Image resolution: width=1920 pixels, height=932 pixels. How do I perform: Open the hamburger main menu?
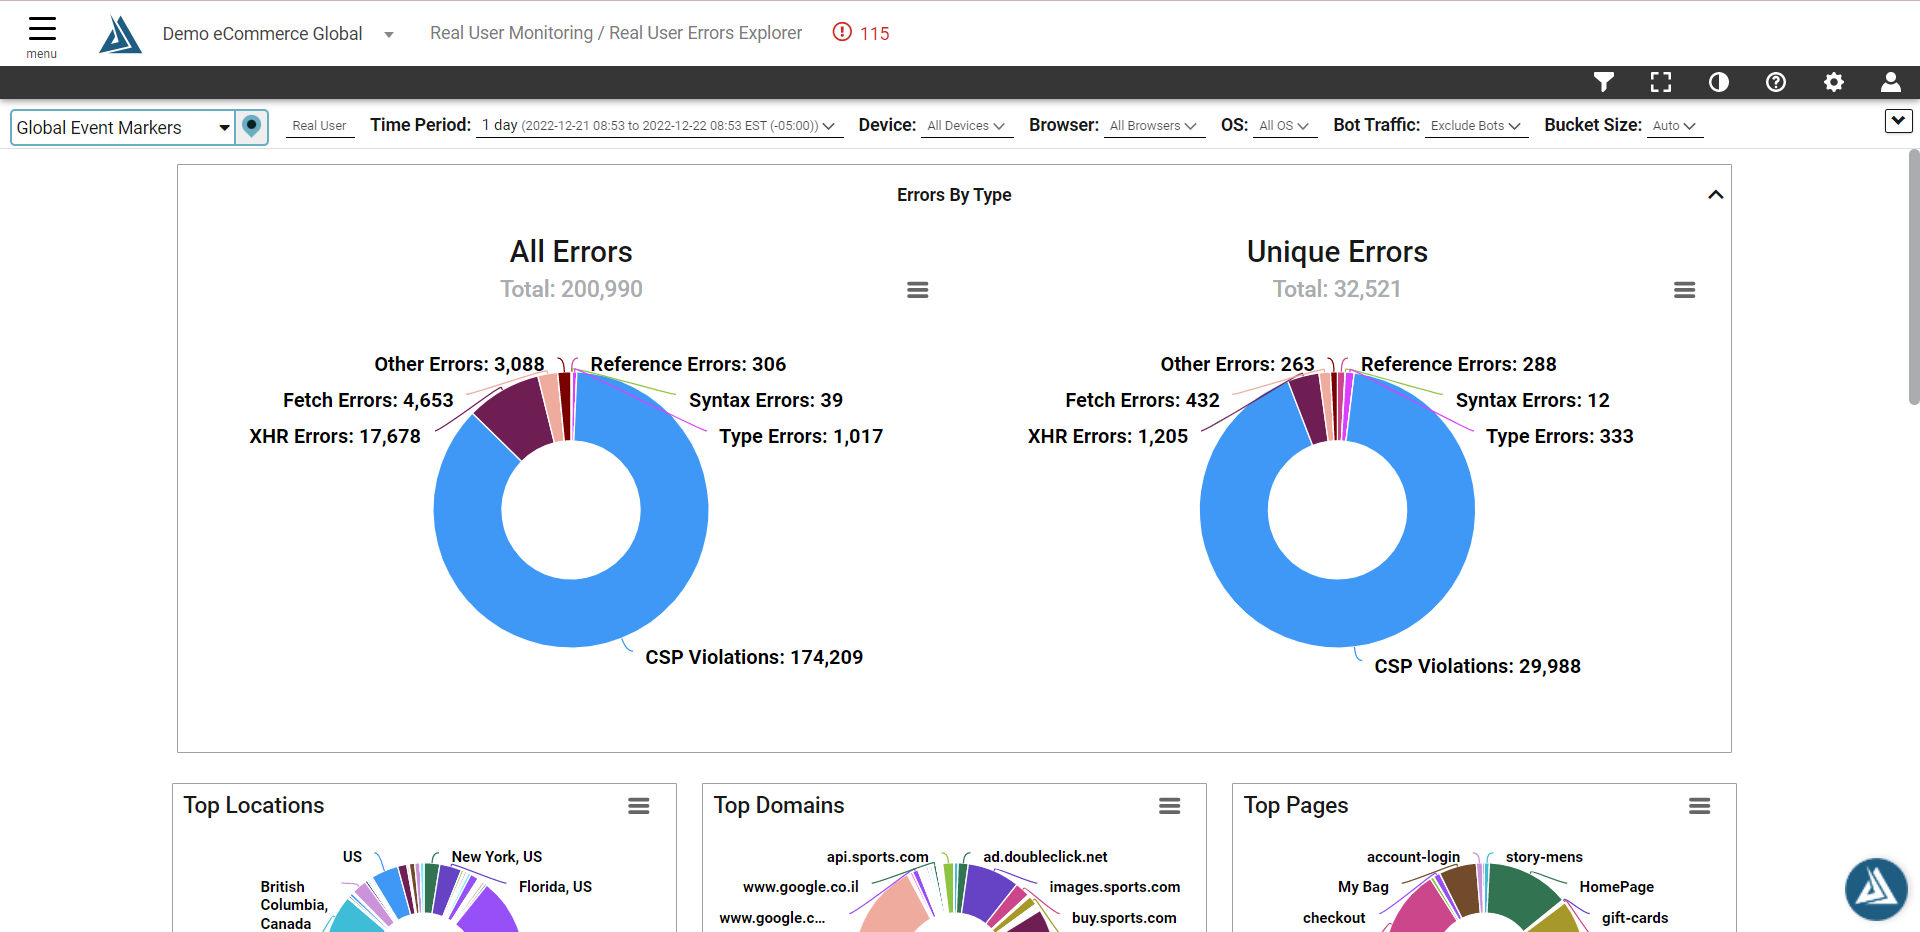[x=42, y=37]
